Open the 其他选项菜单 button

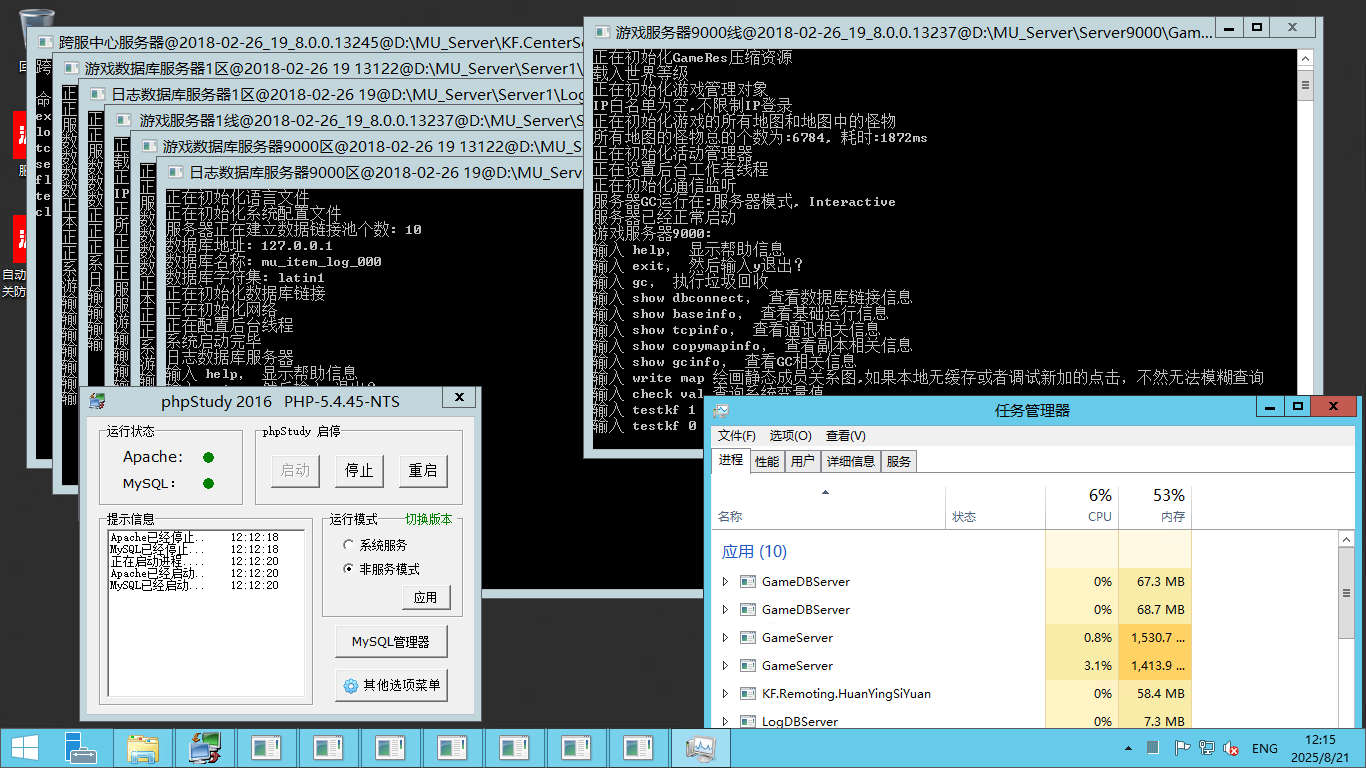point(391,685)
